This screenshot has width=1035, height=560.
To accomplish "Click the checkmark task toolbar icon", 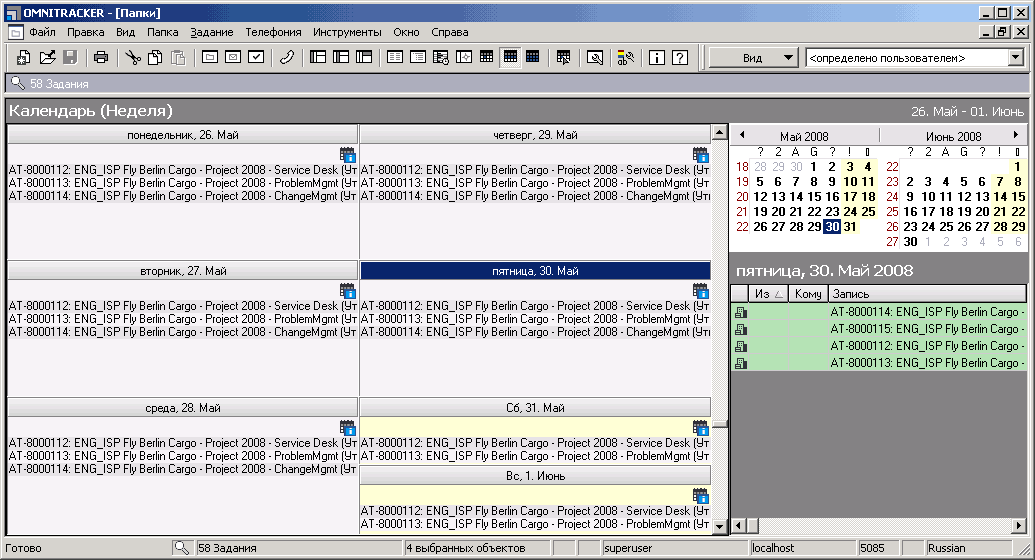I will 256,57.
